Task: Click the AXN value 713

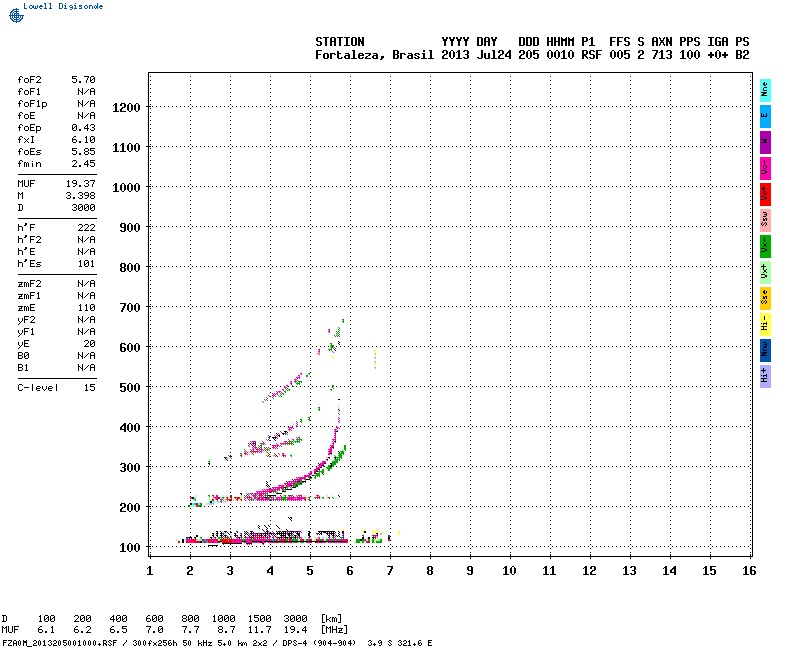Action: point(661,55)
